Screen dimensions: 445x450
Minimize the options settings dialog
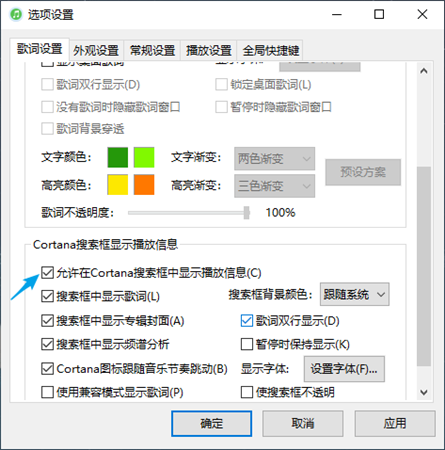[337, 14]
